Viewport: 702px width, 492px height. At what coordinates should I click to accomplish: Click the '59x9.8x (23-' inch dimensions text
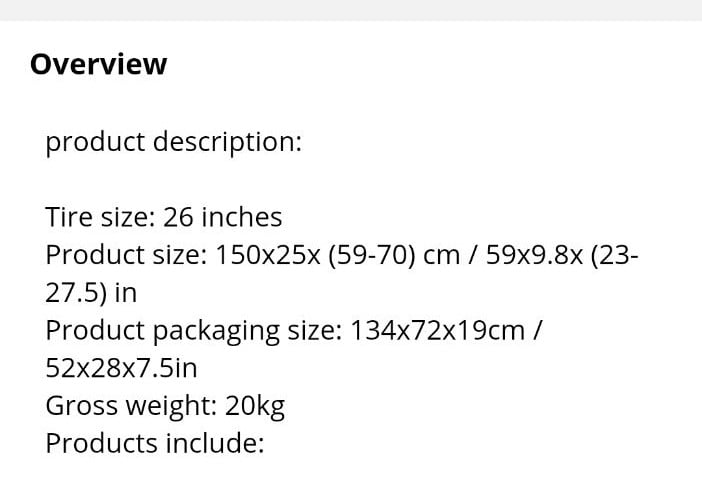pyautogui.click(x=562, y=255)
